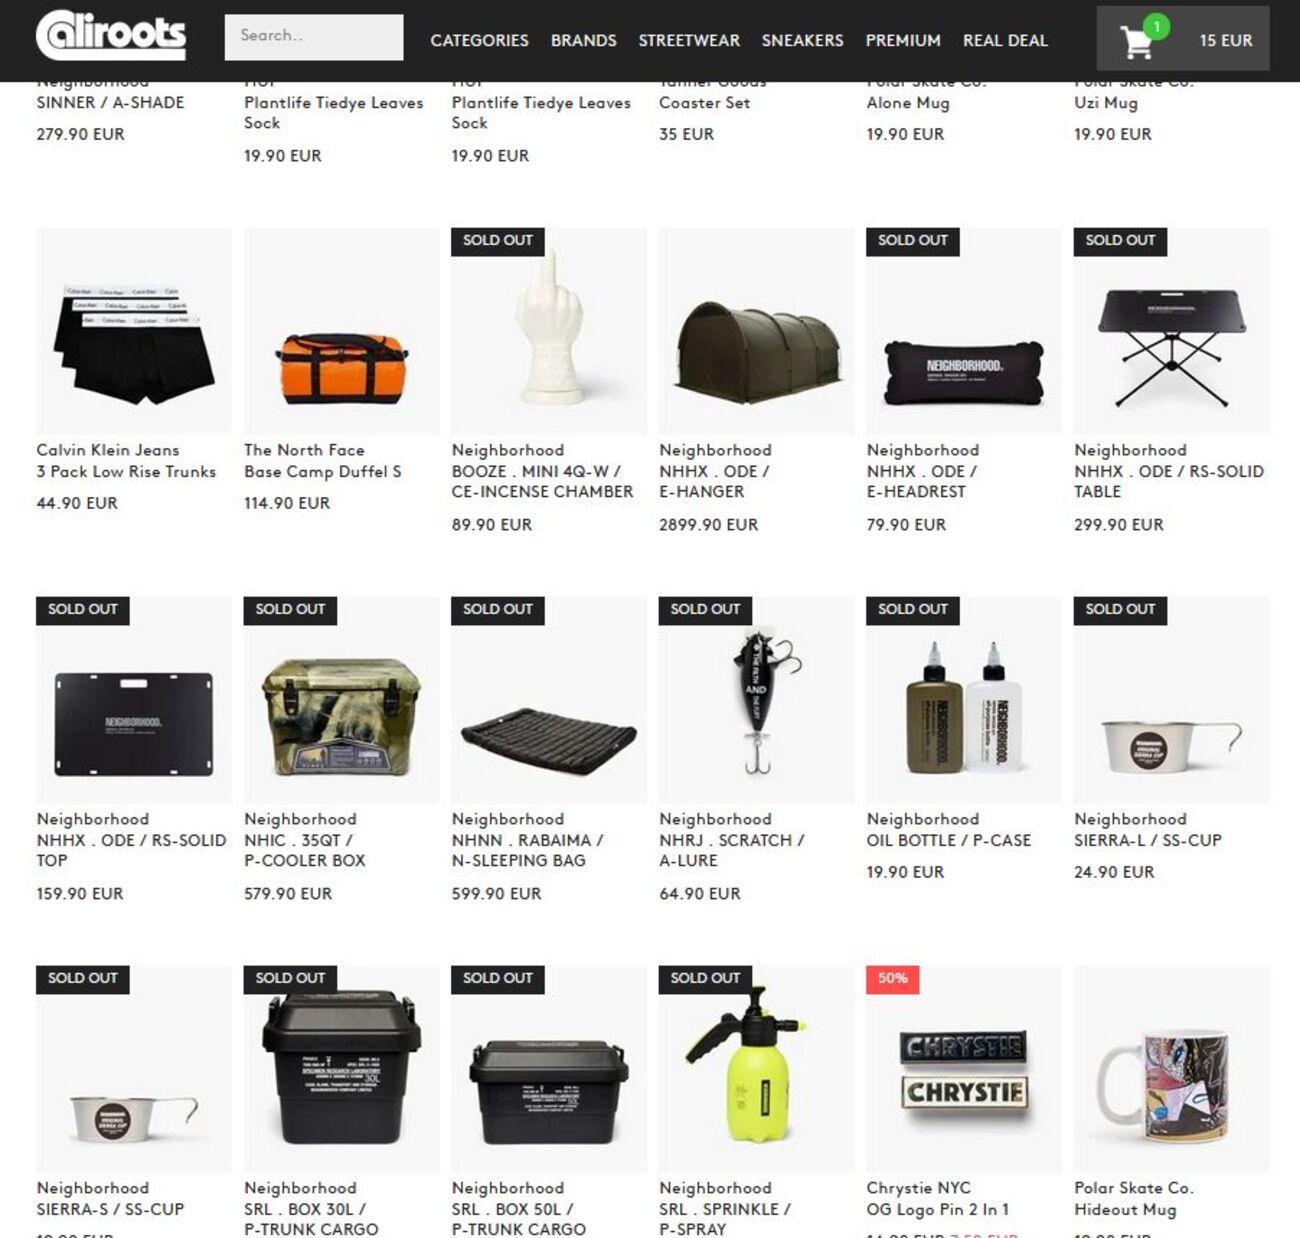Open the CATEGORIES menu
The image size is (1300, 1238).
click(x=479, y=40)
